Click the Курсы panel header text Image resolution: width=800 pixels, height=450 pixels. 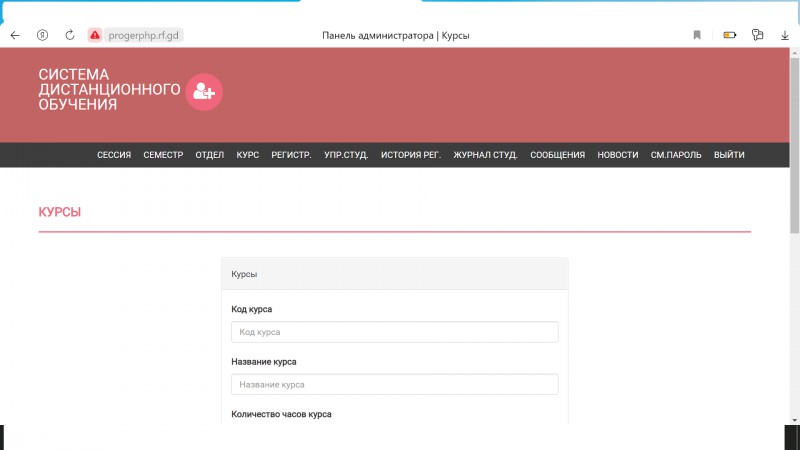[244, 274]
